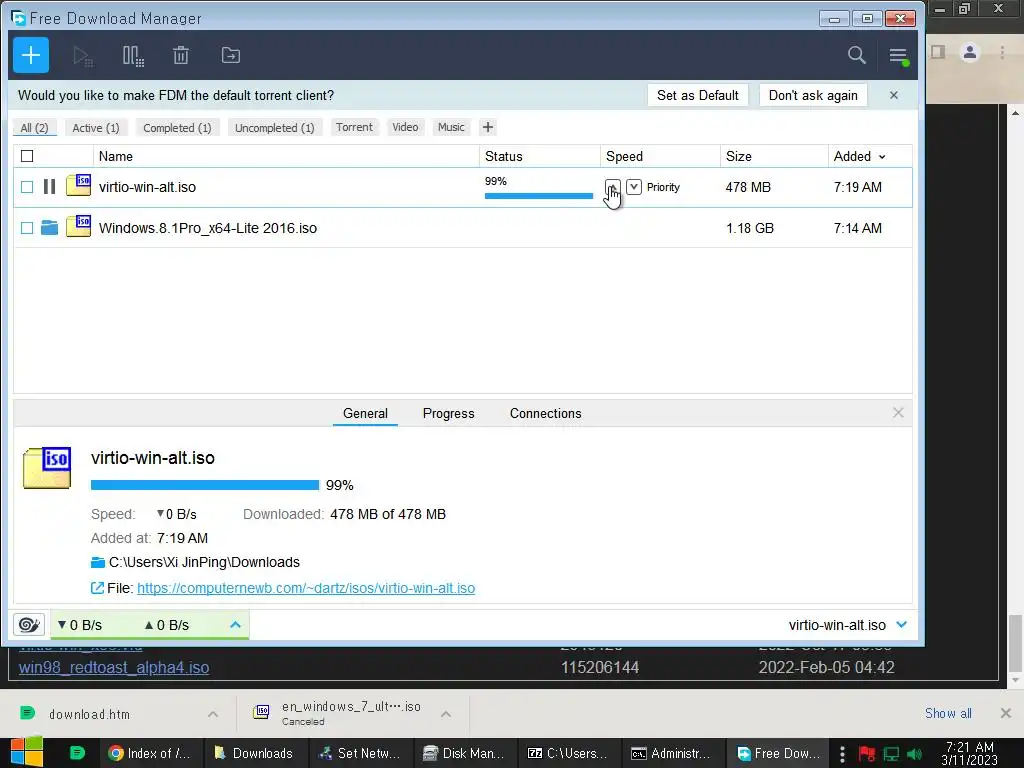Switch to the Connections details tab
The image size is (1024, 768).
pyautogui.click(x=545, y=413)
